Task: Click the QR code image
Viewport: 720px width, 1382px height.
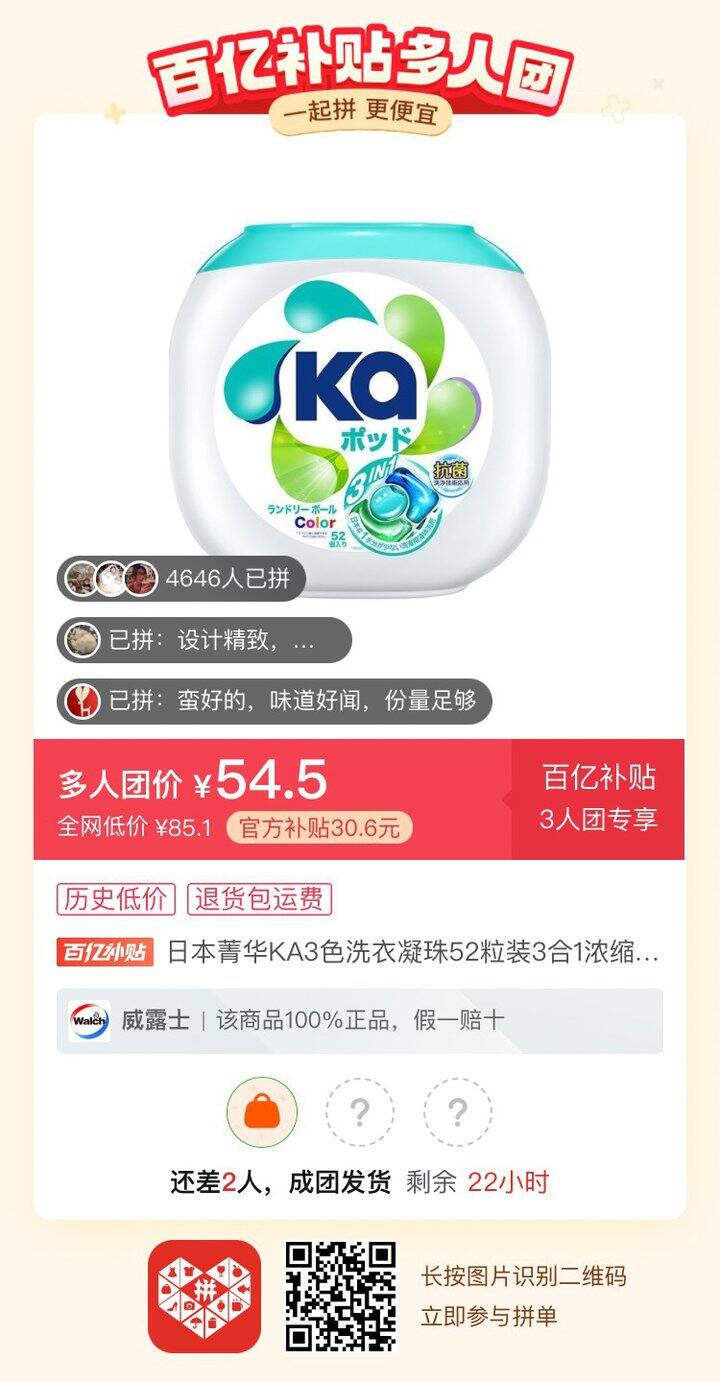Action: [341, 1297]
